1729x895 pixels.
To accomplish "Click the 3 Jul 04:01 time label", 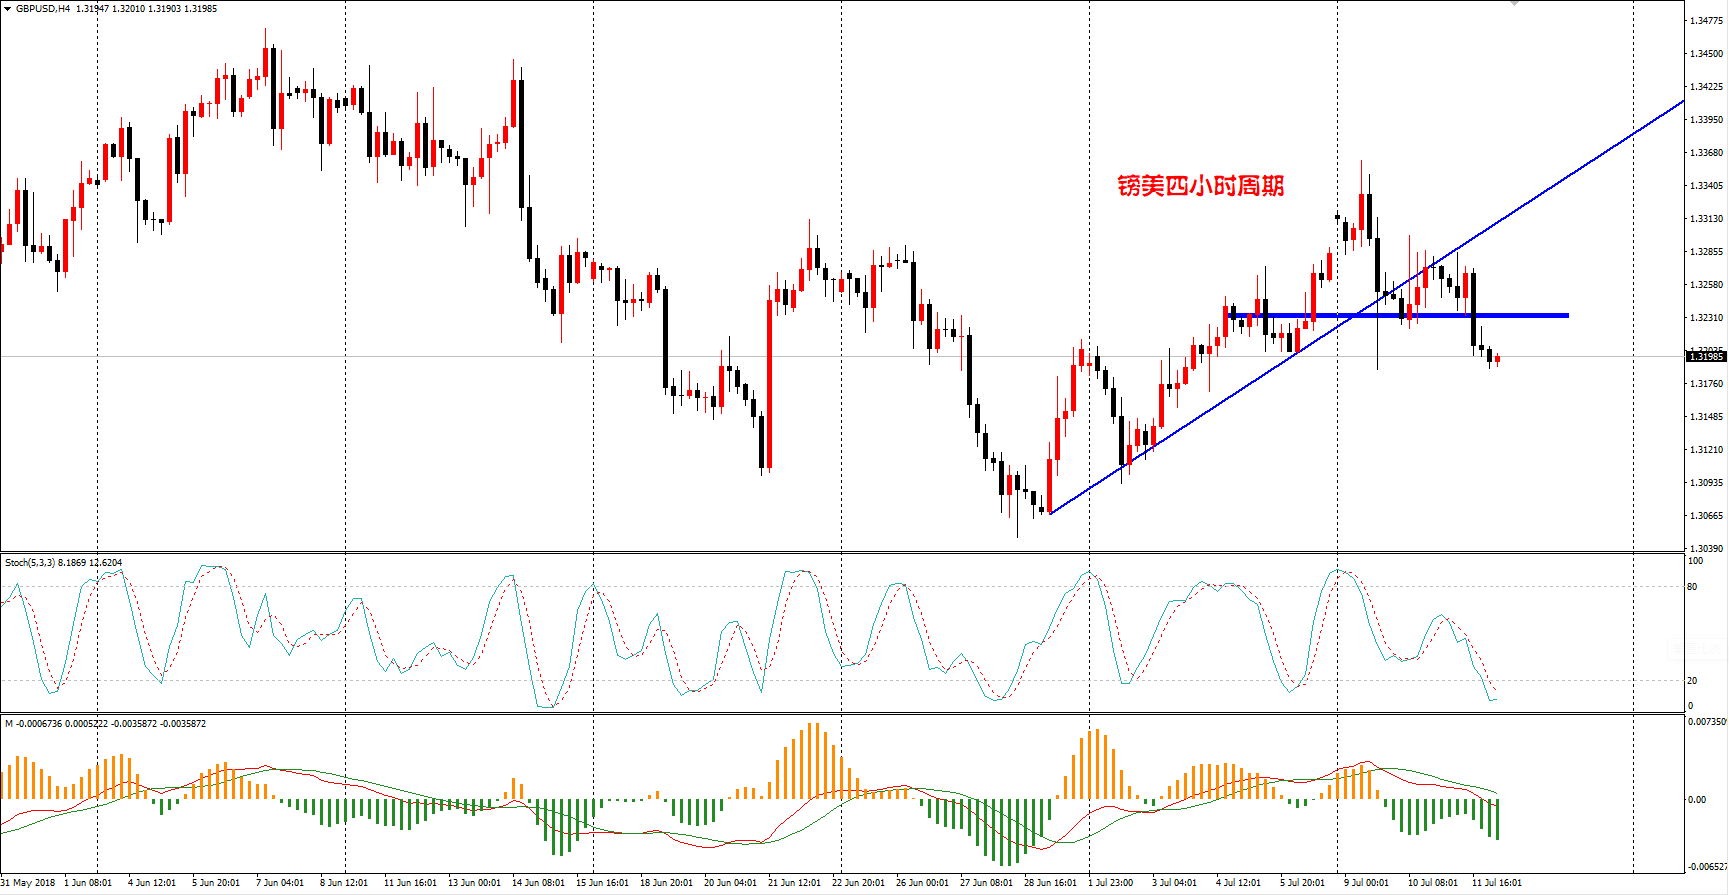I will 1176,883.
